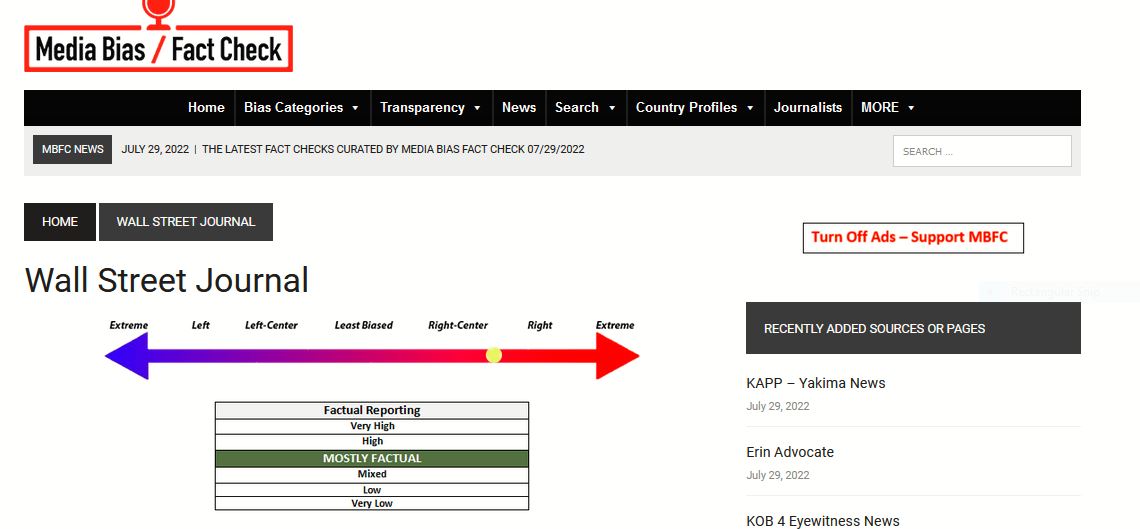
Task: Click the RECENTLY ADDED SOURCES OR PAGES heading
Action: [913, 328]
